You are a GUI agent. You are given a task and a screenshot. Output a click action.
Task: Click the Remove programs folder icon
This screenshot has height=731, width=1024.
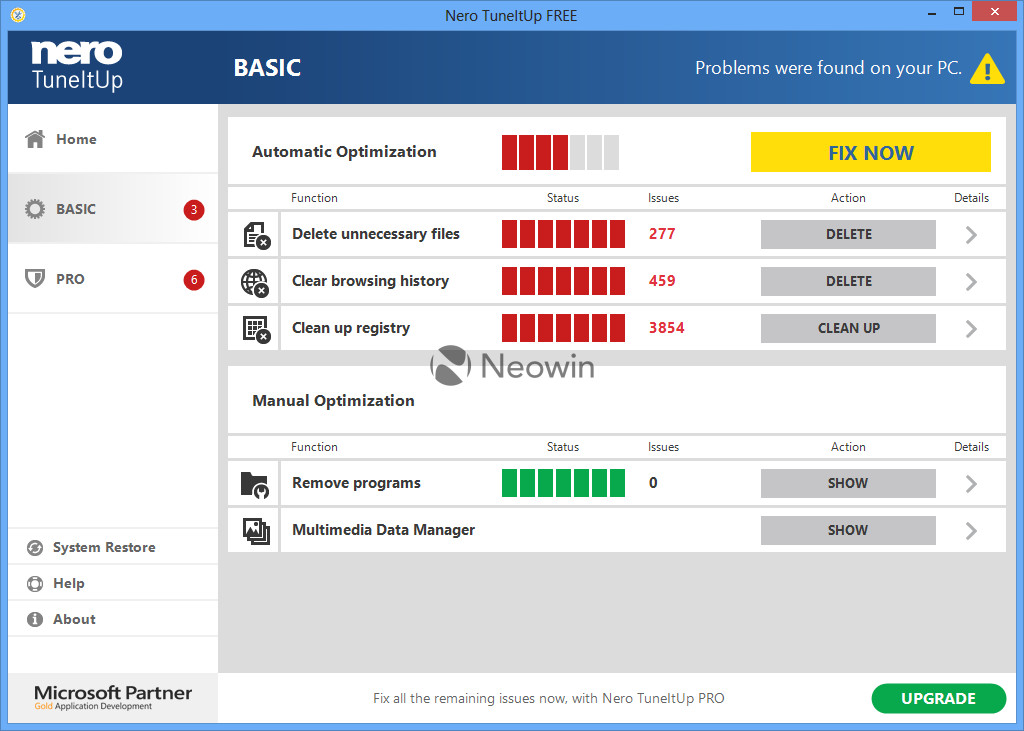tap(255, 485)
